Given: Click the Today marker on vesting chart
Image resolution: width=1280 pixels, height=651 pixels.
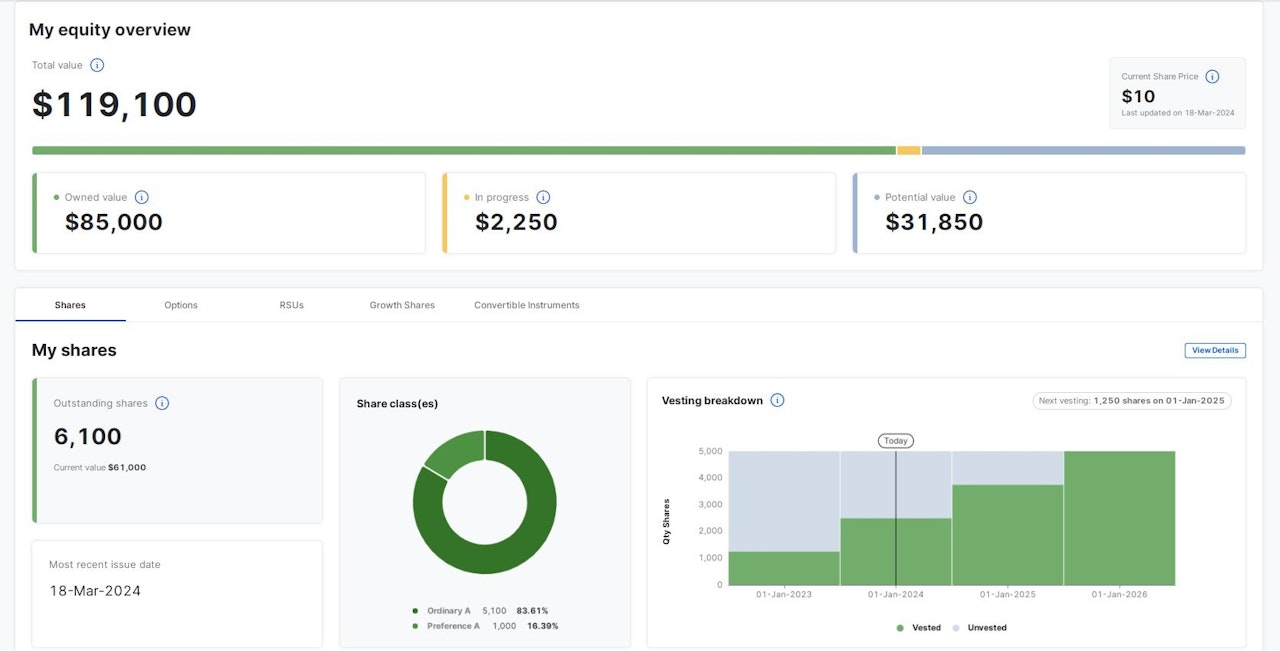Looking at the screenshot, I should (x=895, y=441).
